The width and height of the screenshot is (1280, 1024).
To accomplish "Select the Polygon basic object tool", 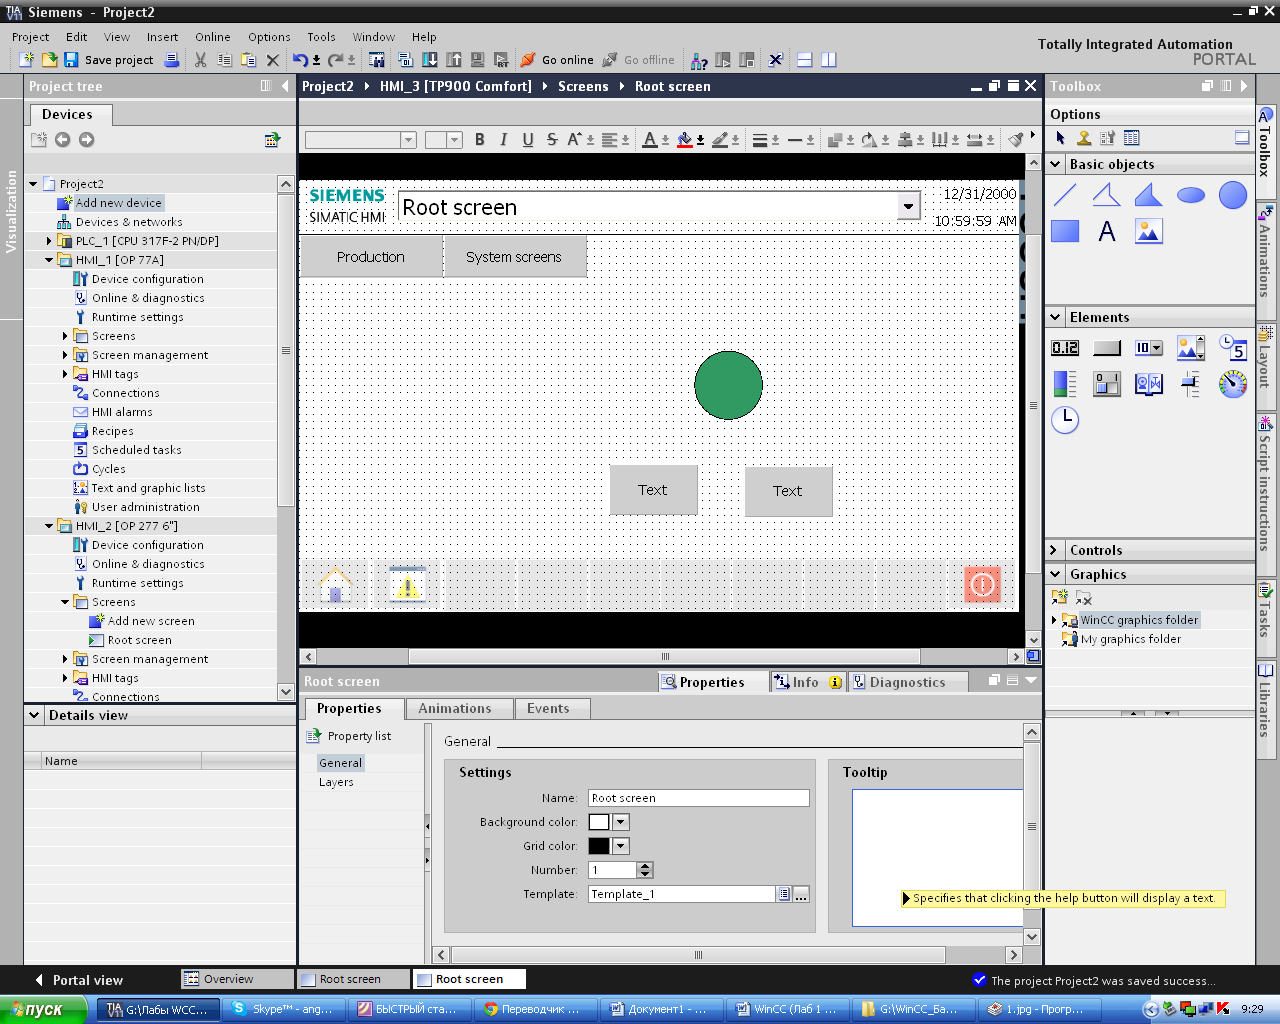I will pos(1149,195).
